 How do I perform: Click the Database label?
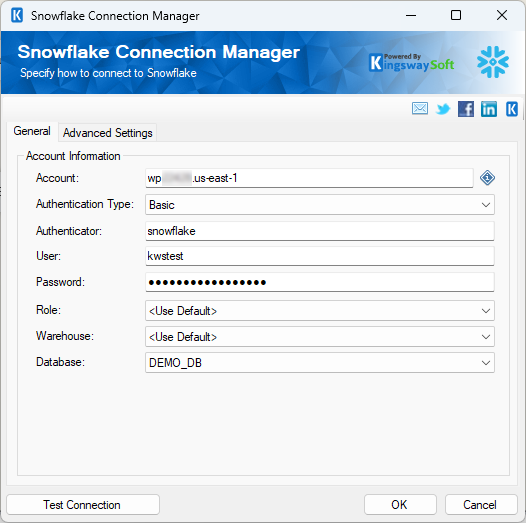(60, 362)
